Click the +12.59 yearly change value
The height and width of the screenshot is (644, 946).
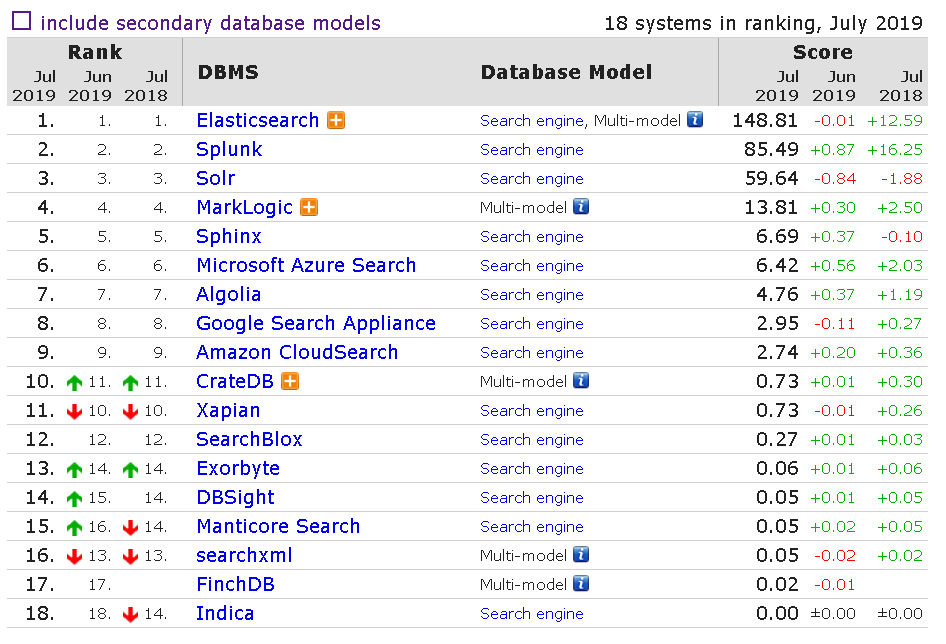(895, 121)
